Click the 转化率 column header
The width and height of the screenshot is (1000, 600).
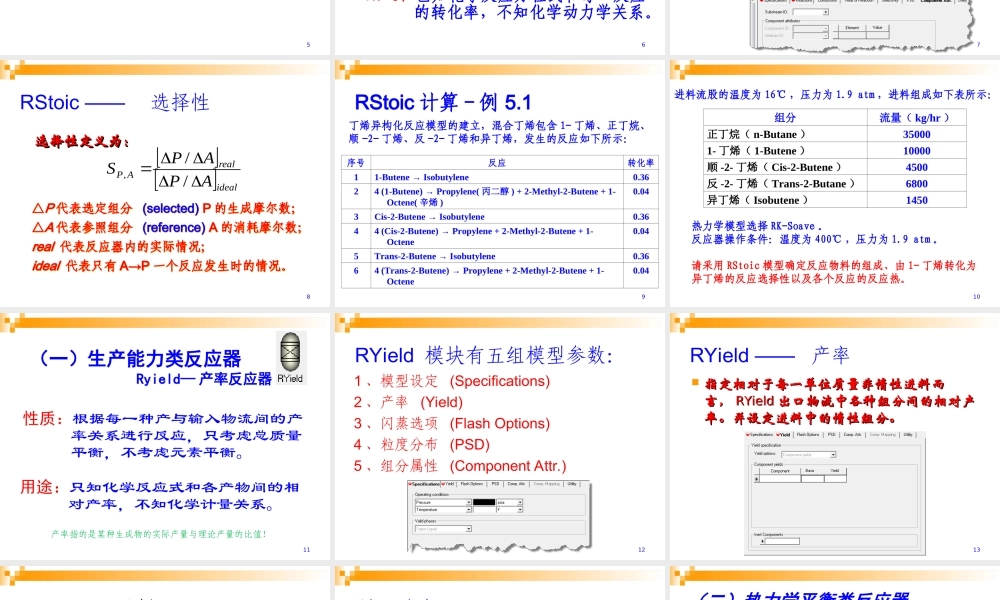(x=640, y=163)
